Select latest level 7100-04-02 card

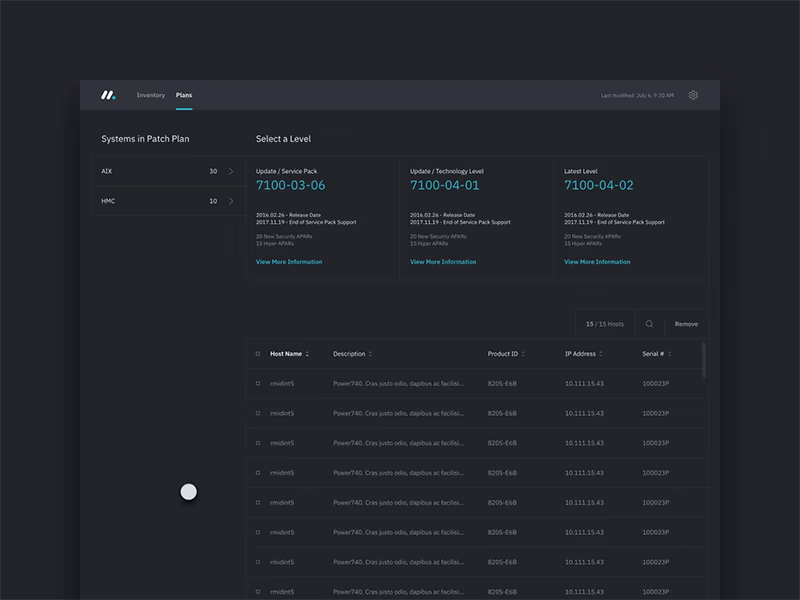[631, 218]
